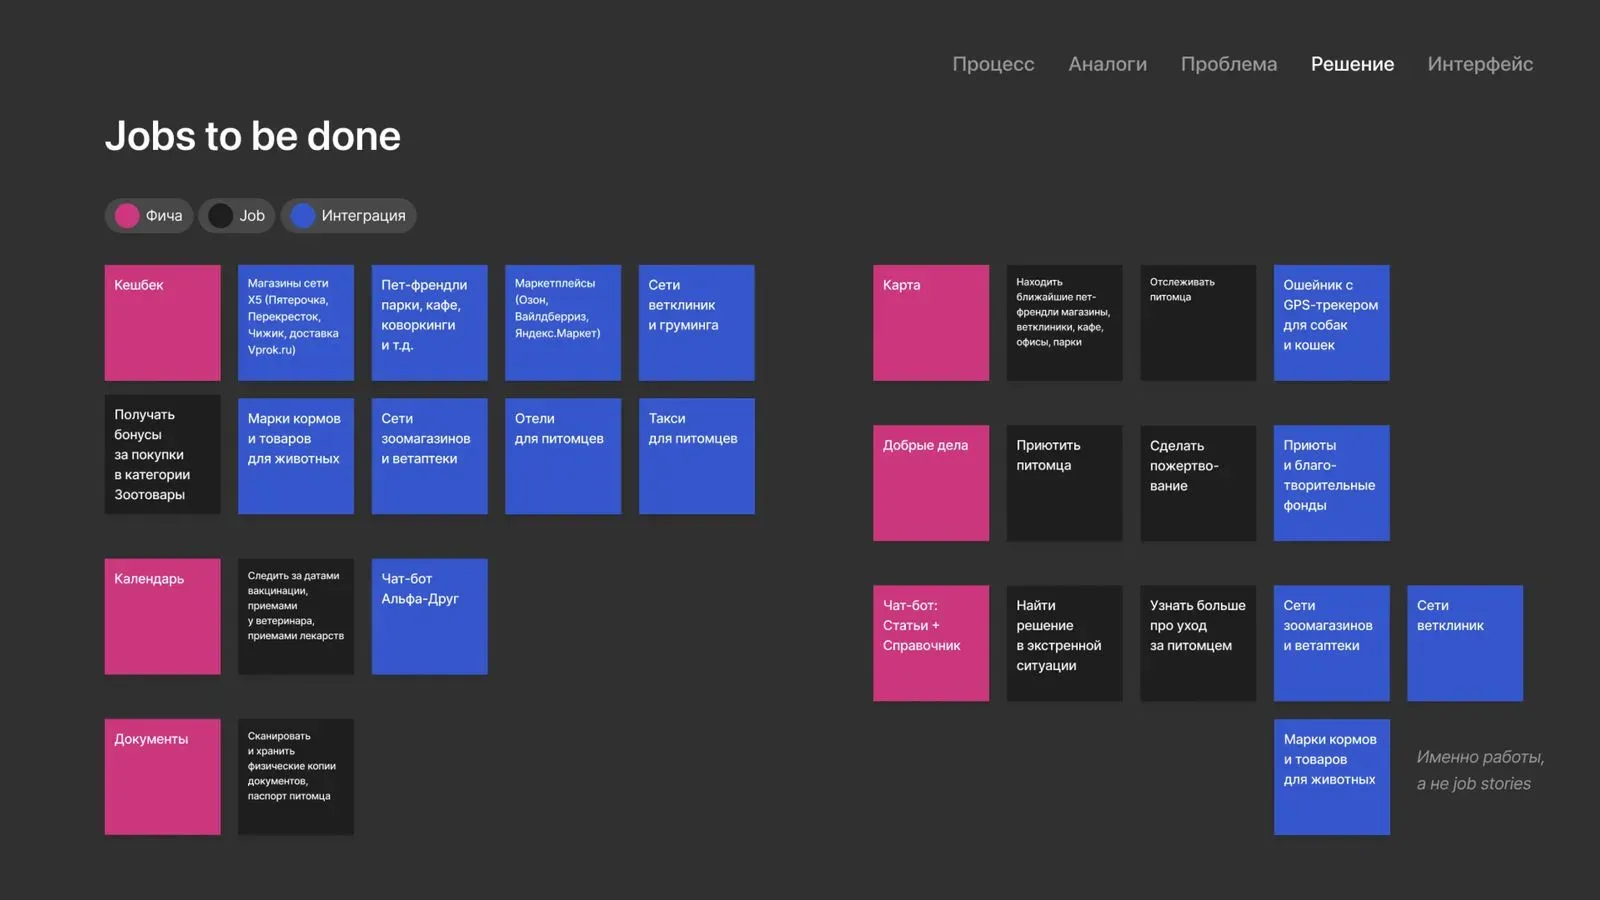Click the Сделать пожертвование job card
Image resolution: width=1600 pixels, height=900 pixels.
click(1197, 483)
